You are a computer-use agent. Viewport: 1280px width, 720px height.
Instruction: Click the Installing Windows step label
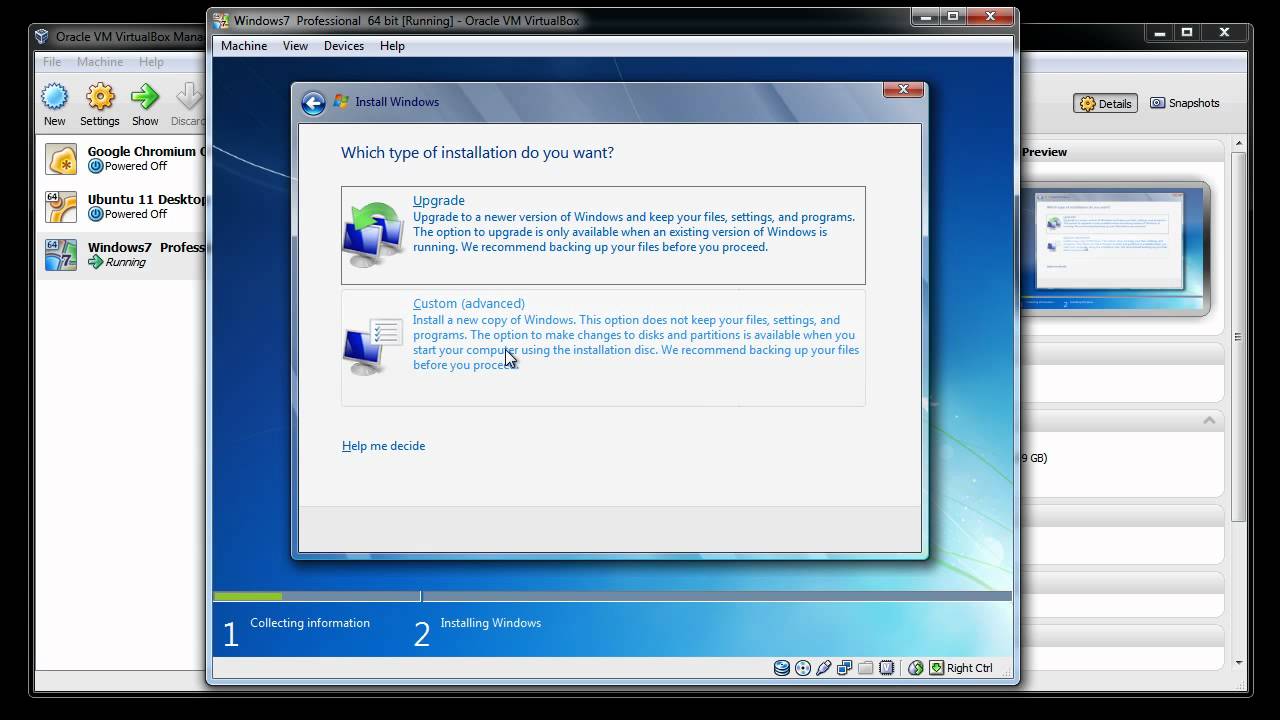point(491,623)
